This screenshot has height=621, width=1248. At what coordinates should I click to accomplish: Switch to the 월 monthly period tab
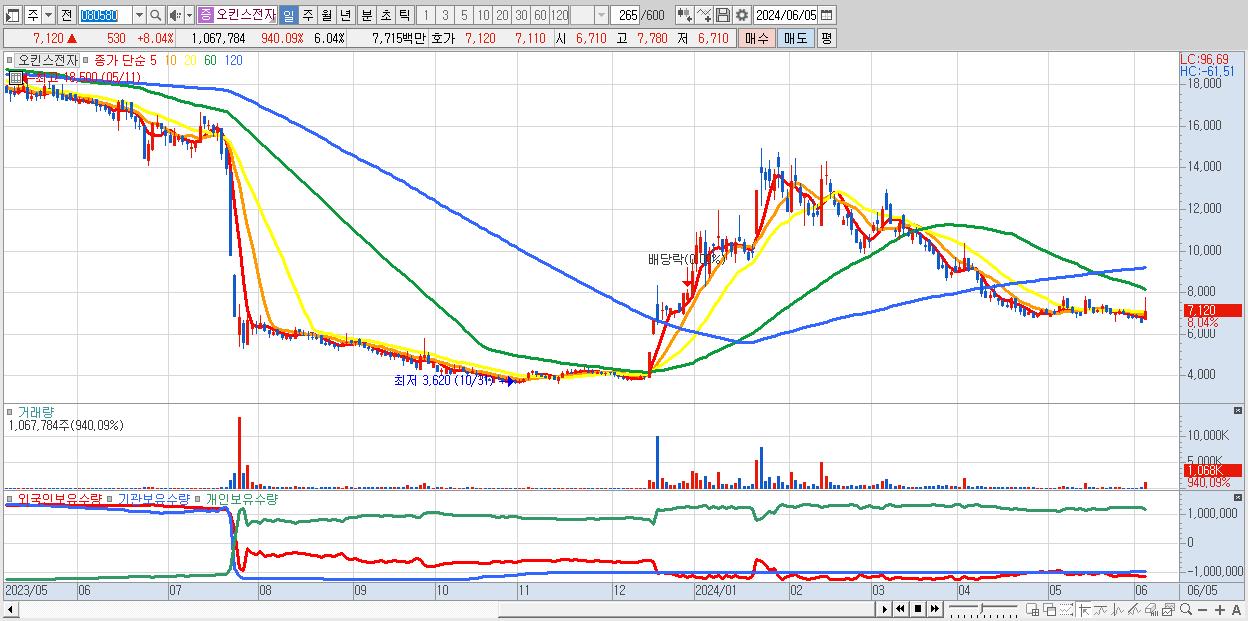[x=326, y=15]
